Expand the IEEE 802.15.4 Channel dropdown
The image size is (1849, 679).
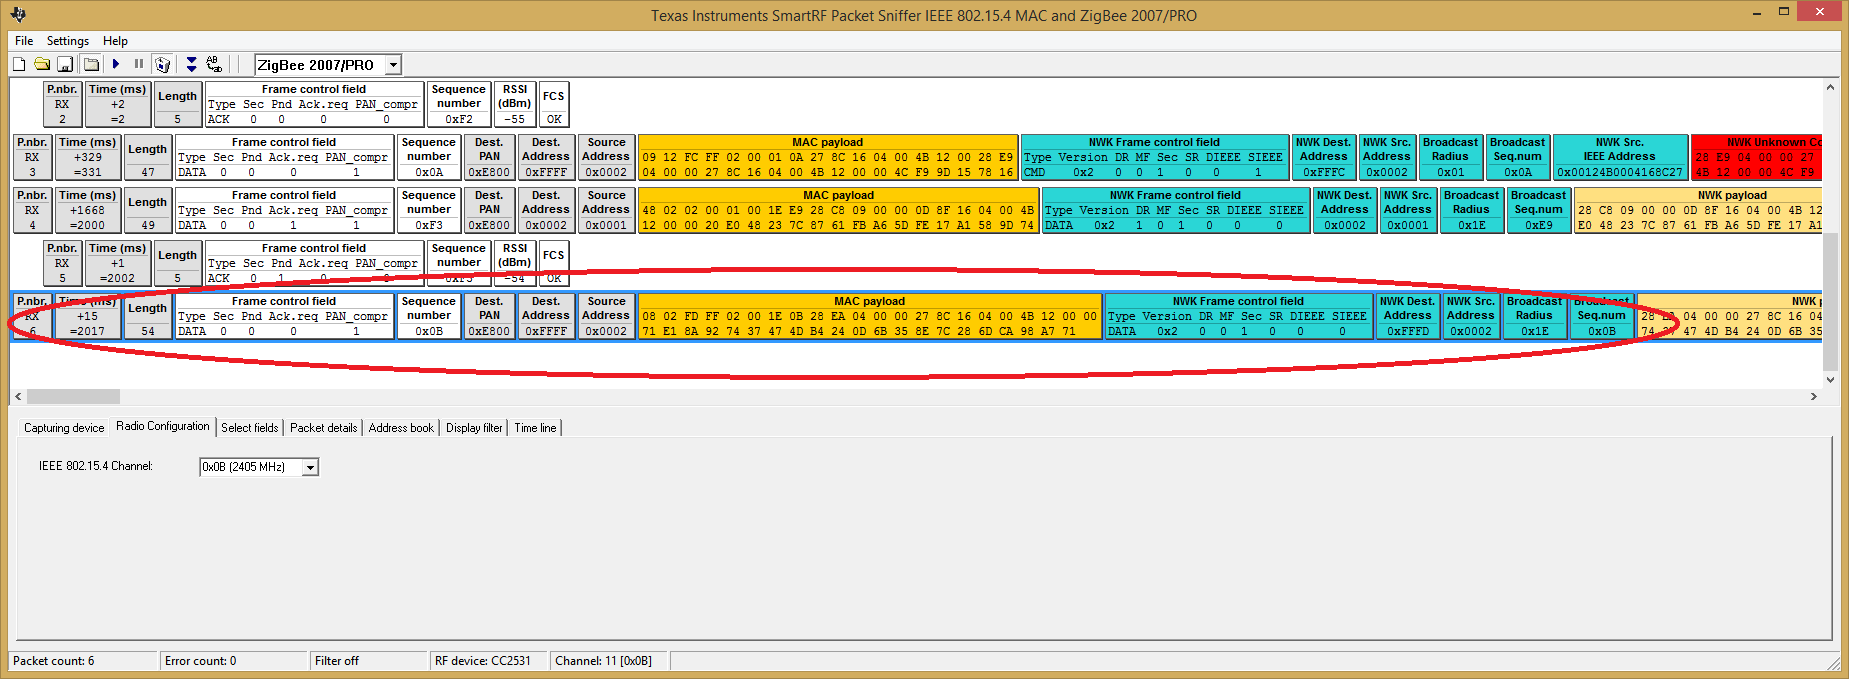coord(310,467)
